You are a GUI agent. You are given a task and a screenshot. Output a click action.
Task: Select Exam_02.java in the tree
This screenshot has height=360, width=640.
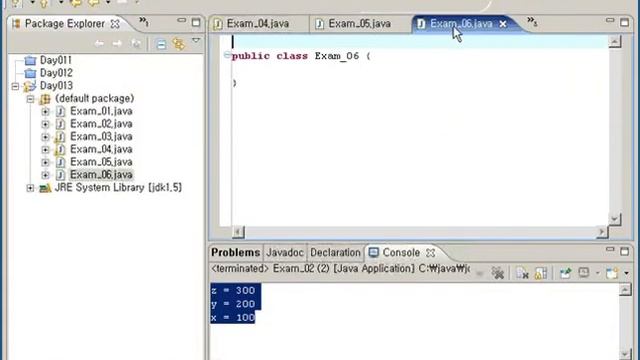pyautogui.click(x=101, y=124)
